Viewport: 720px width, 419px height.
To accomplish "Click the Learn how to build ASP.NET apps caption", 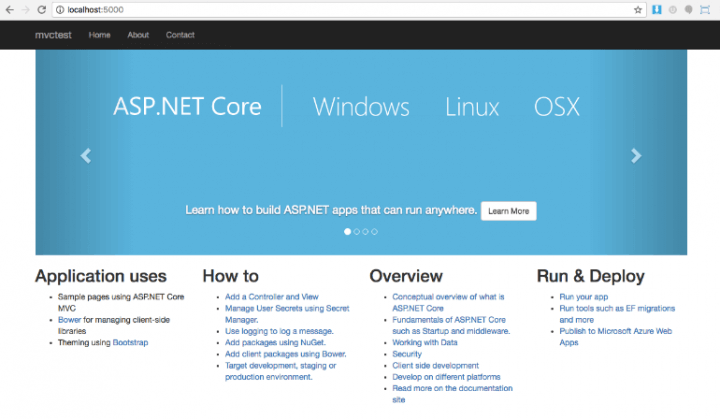I will (331, 210).
